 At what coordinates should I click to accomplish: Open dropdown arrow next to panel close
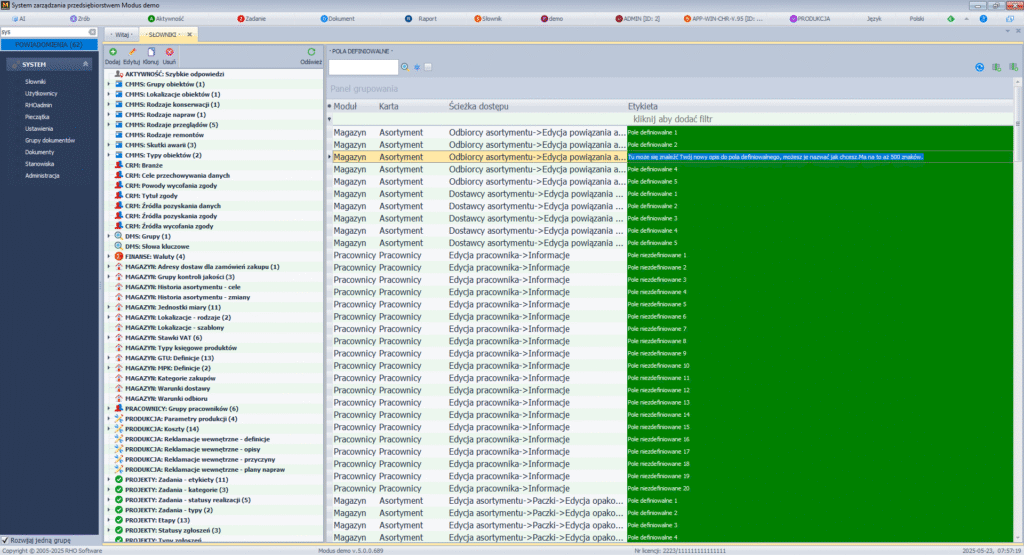pyautogui.click(x=1008, y=31)
